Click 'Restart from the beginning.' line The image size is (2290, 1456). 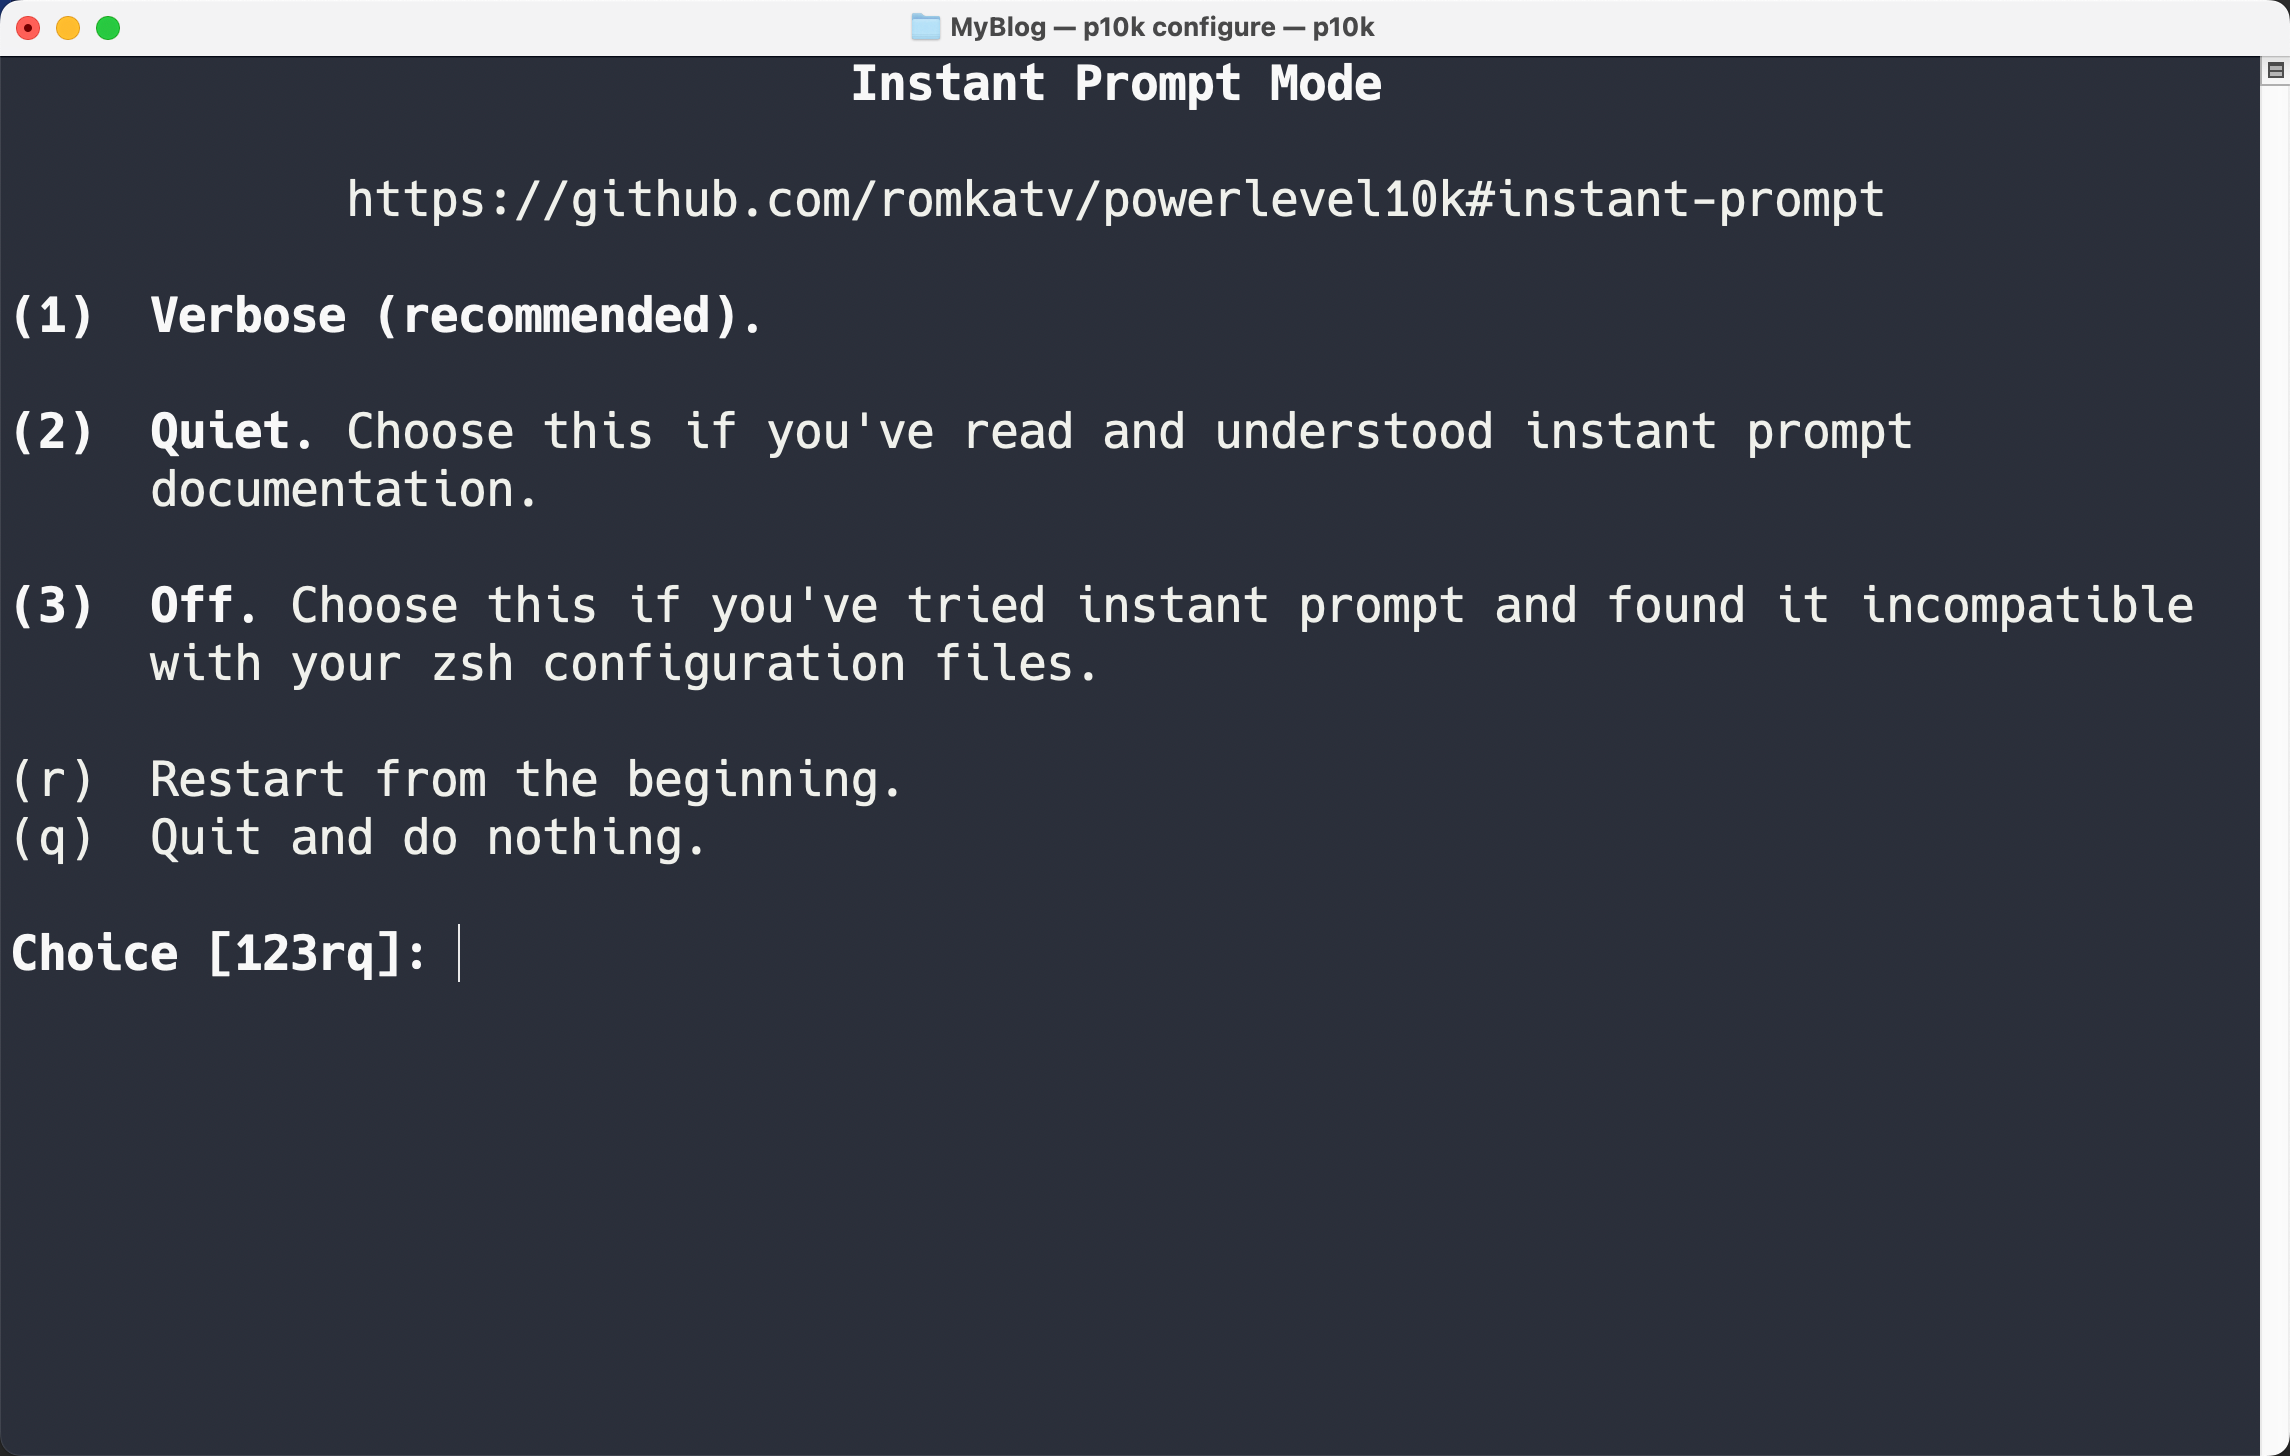(x=526, y=780)
